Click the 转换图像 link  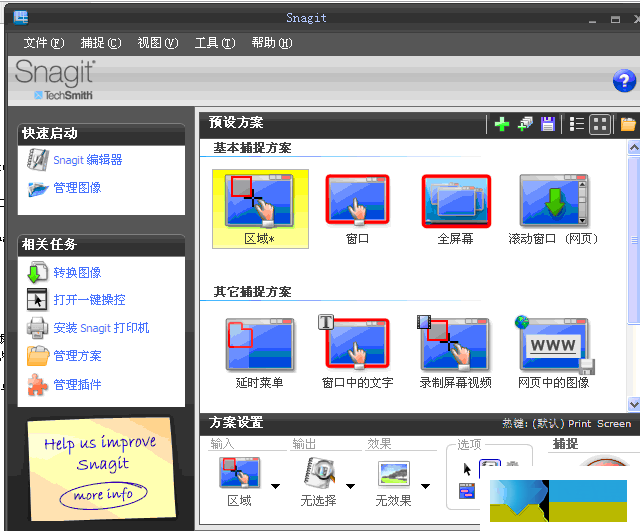tap(78, 272)
